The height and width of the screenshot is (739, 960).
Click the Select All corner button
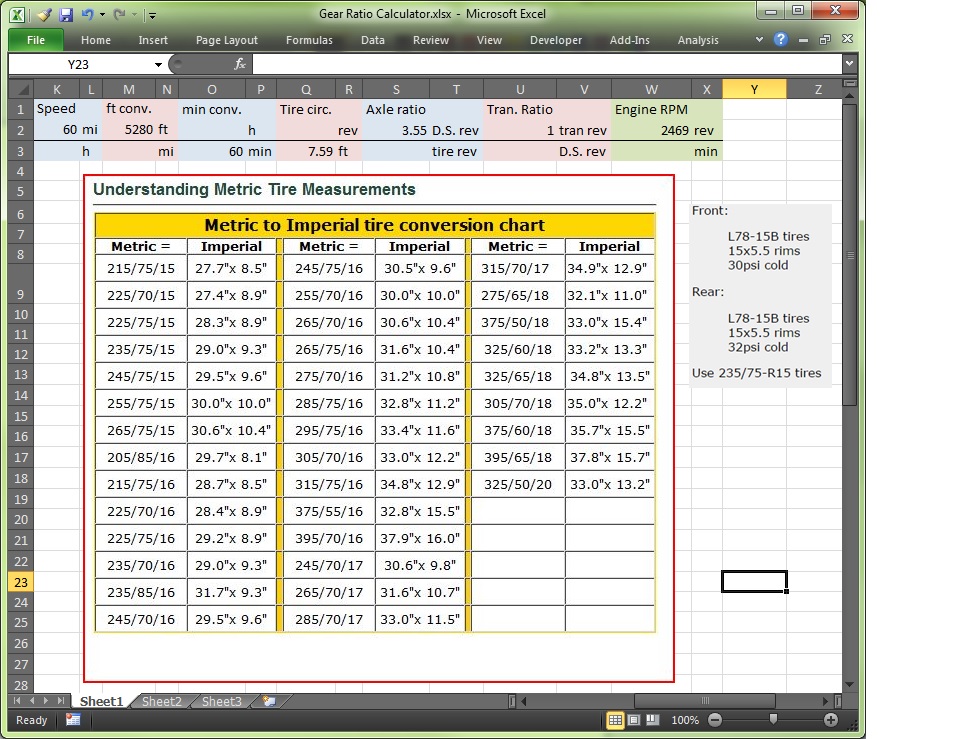(22, 90)
